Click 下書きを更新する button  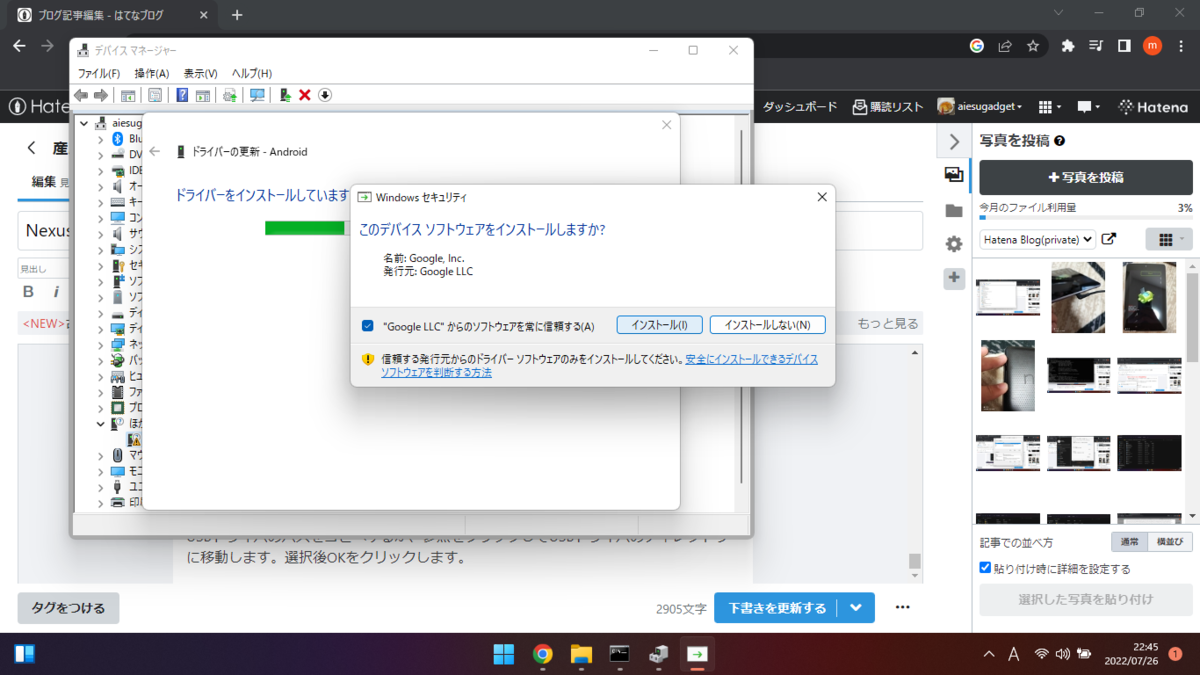pos(777,608)
